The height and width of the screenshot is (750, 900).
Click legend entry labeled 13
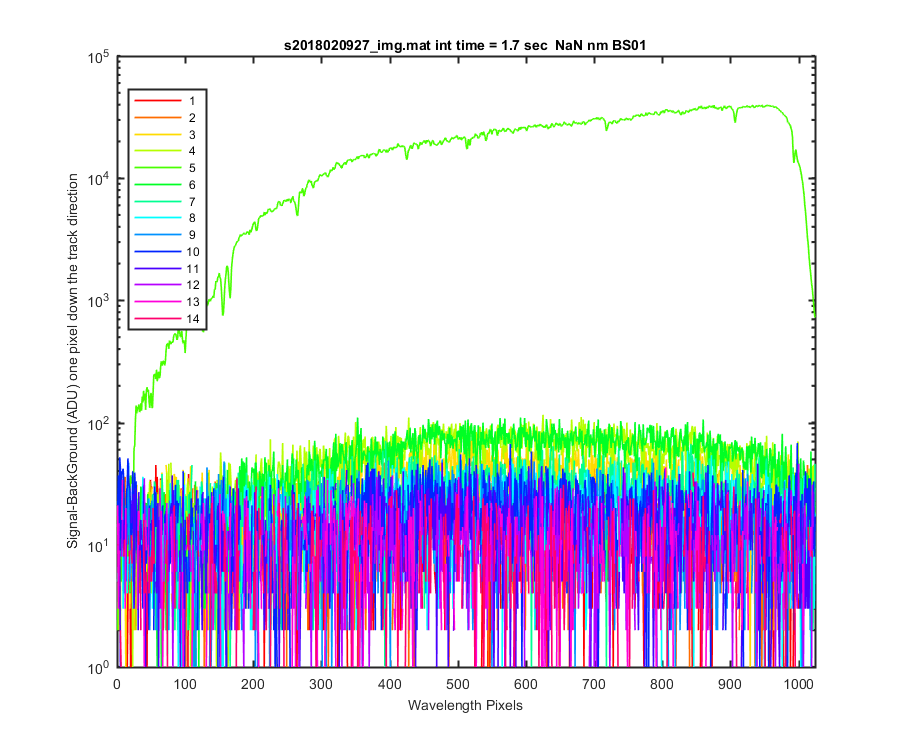coord(166,302)
